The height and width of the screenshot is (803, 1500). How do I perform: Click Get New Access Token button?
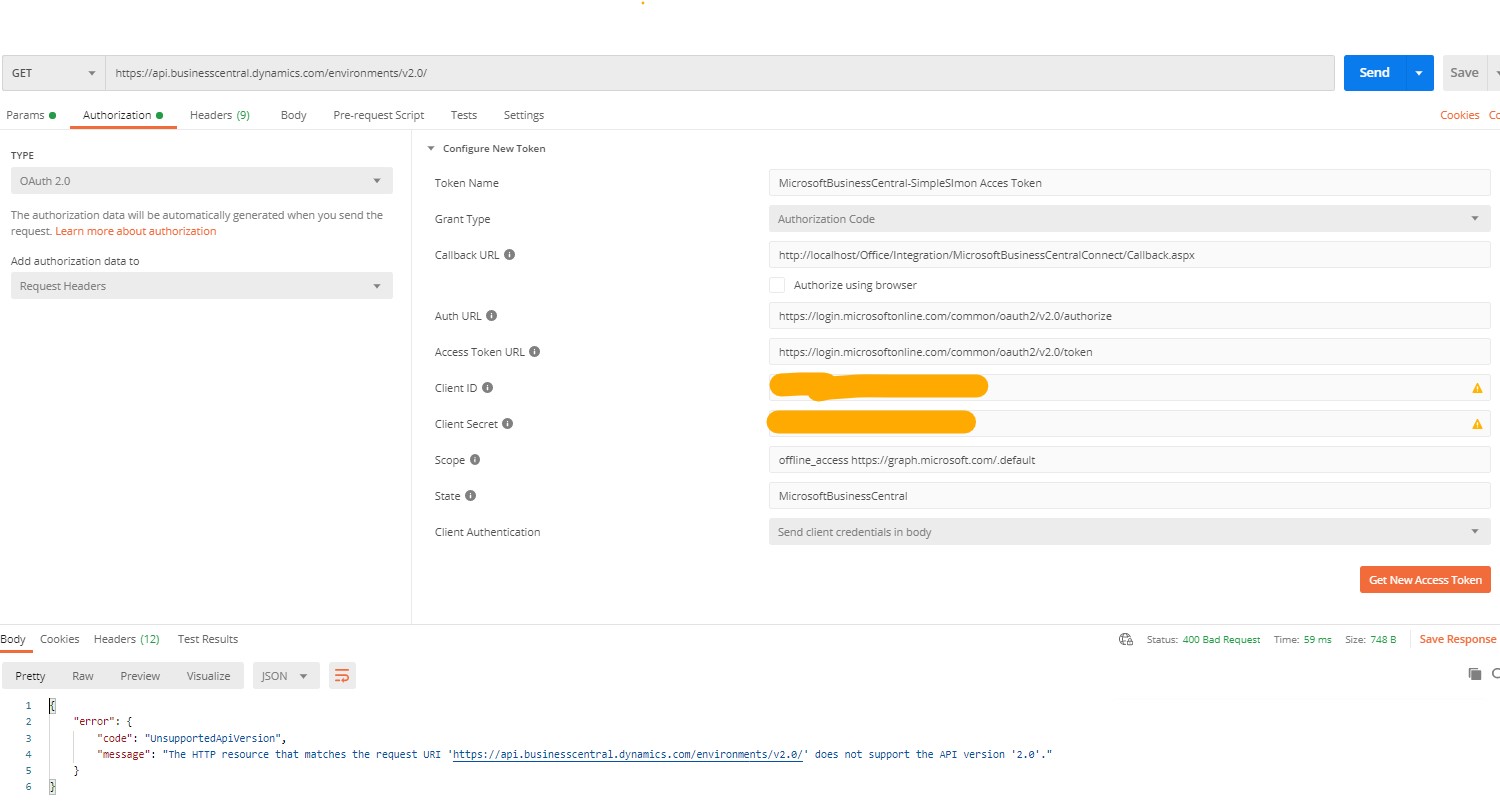click(x=1425, y=580)
